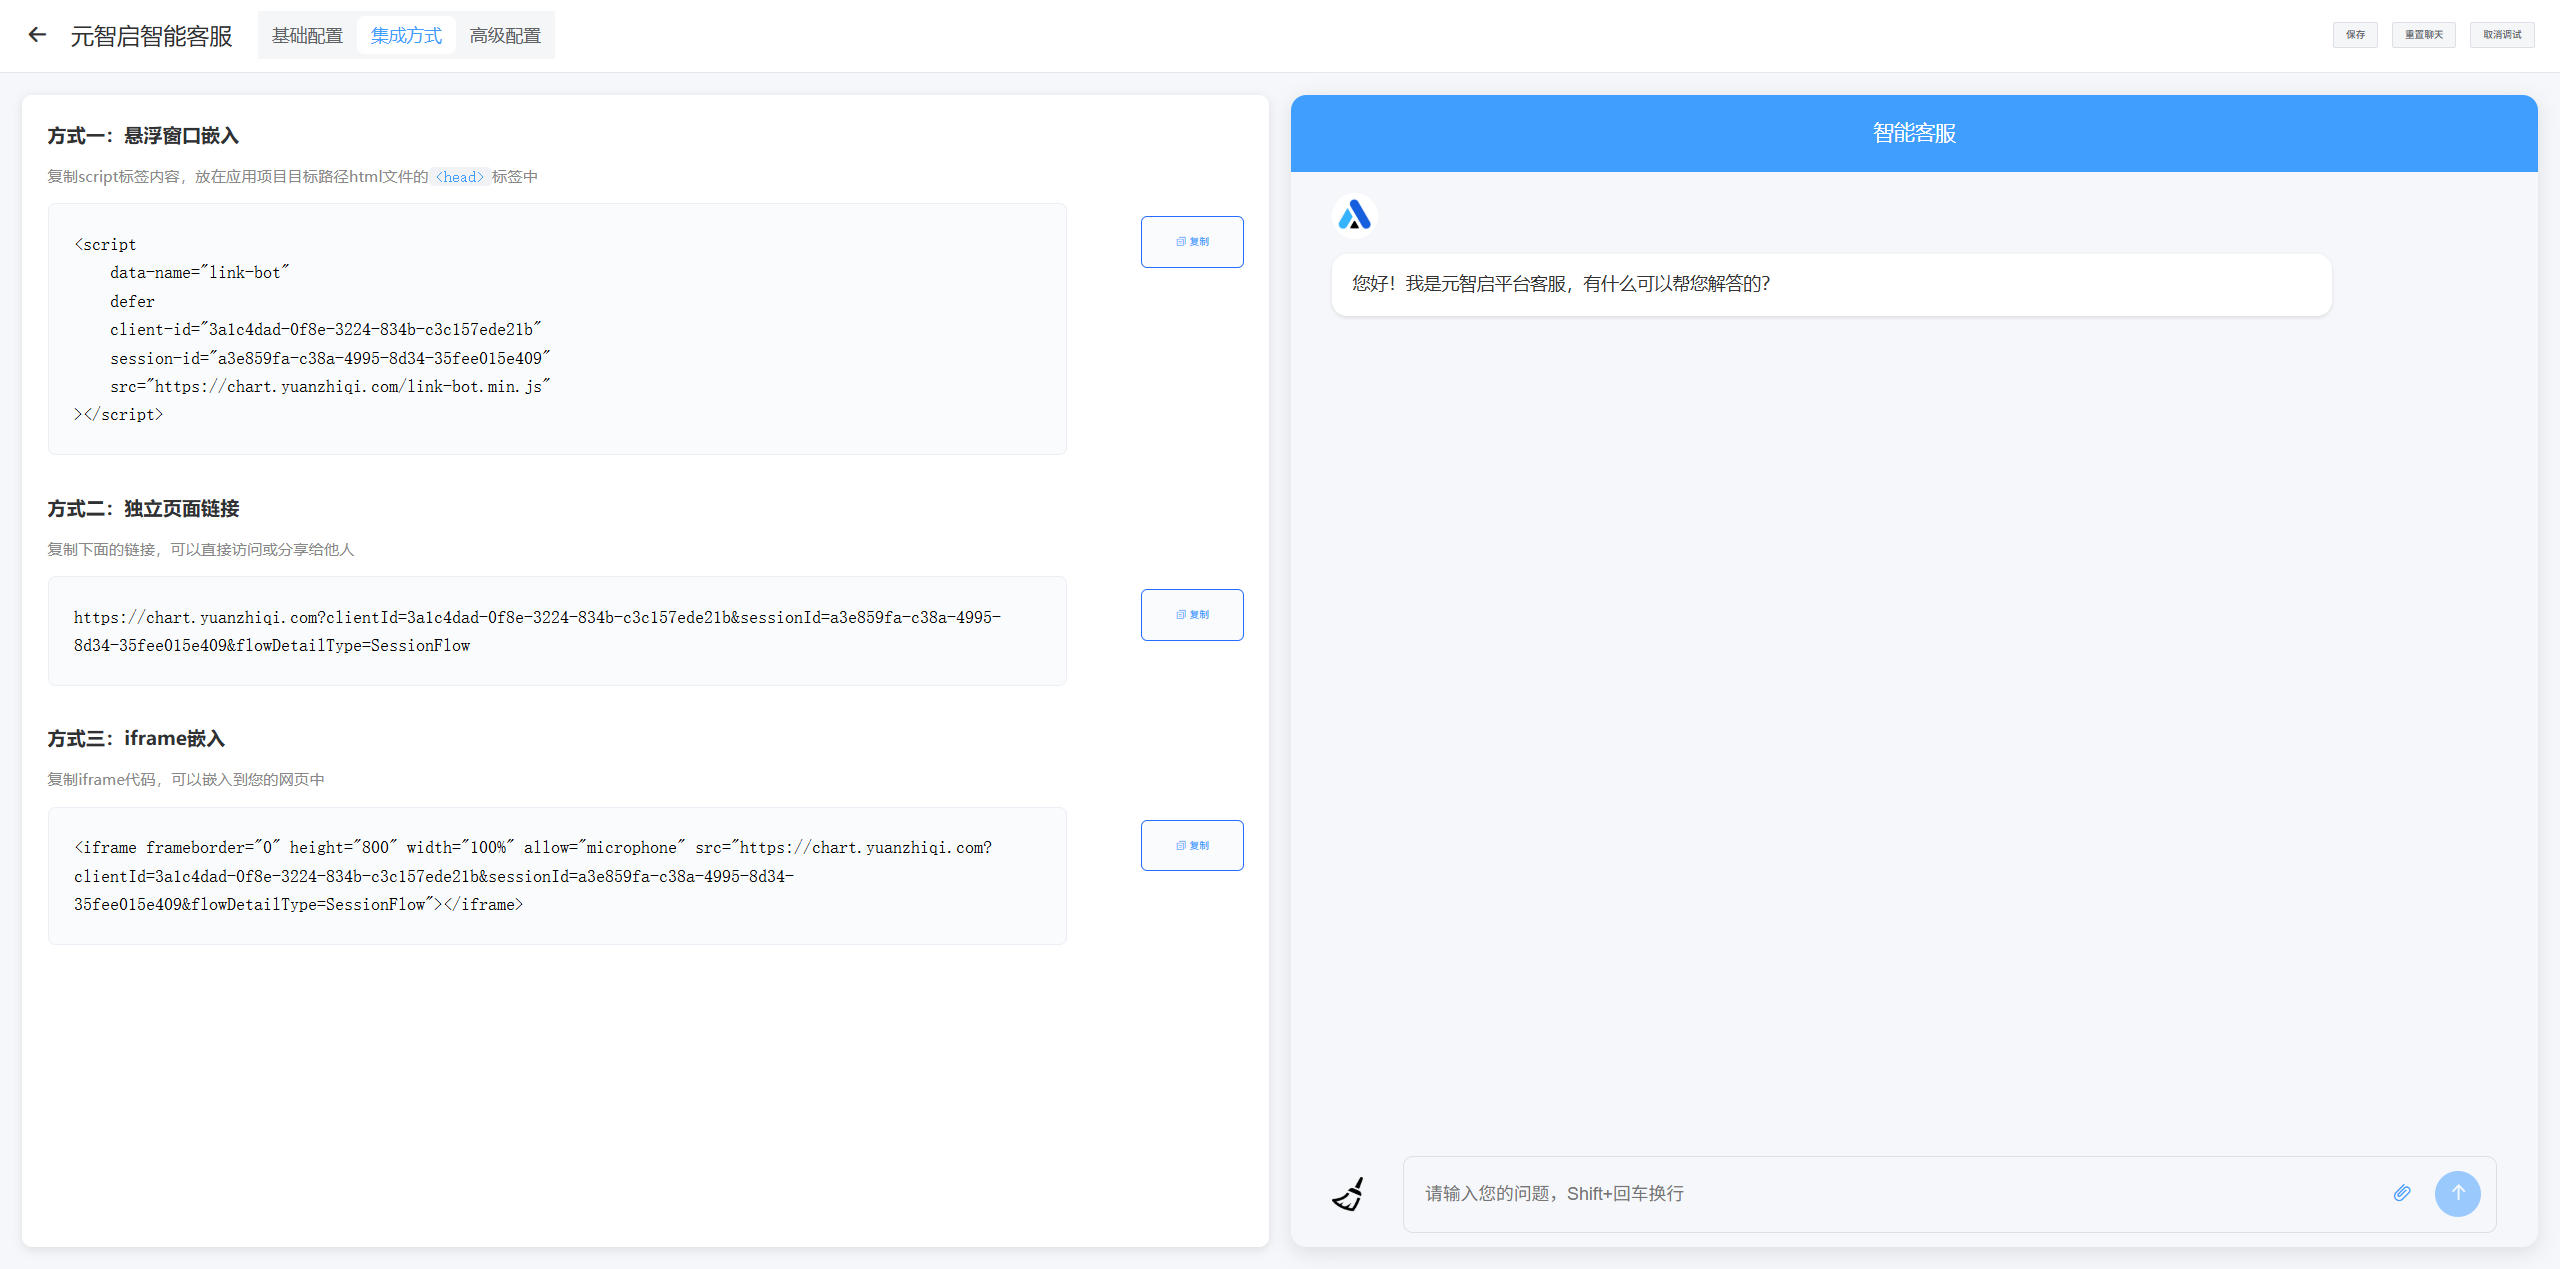Click the bot avatar logo
This screenshot has height=1269, width=2560.
1354,215
